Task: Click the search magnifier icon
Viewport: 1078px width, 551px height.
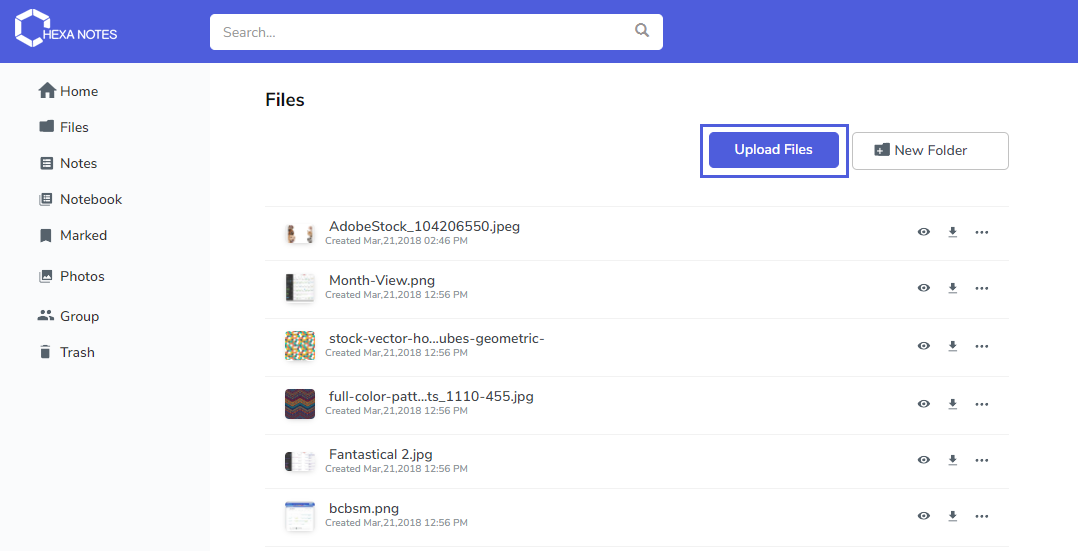Action: (642, 31)
